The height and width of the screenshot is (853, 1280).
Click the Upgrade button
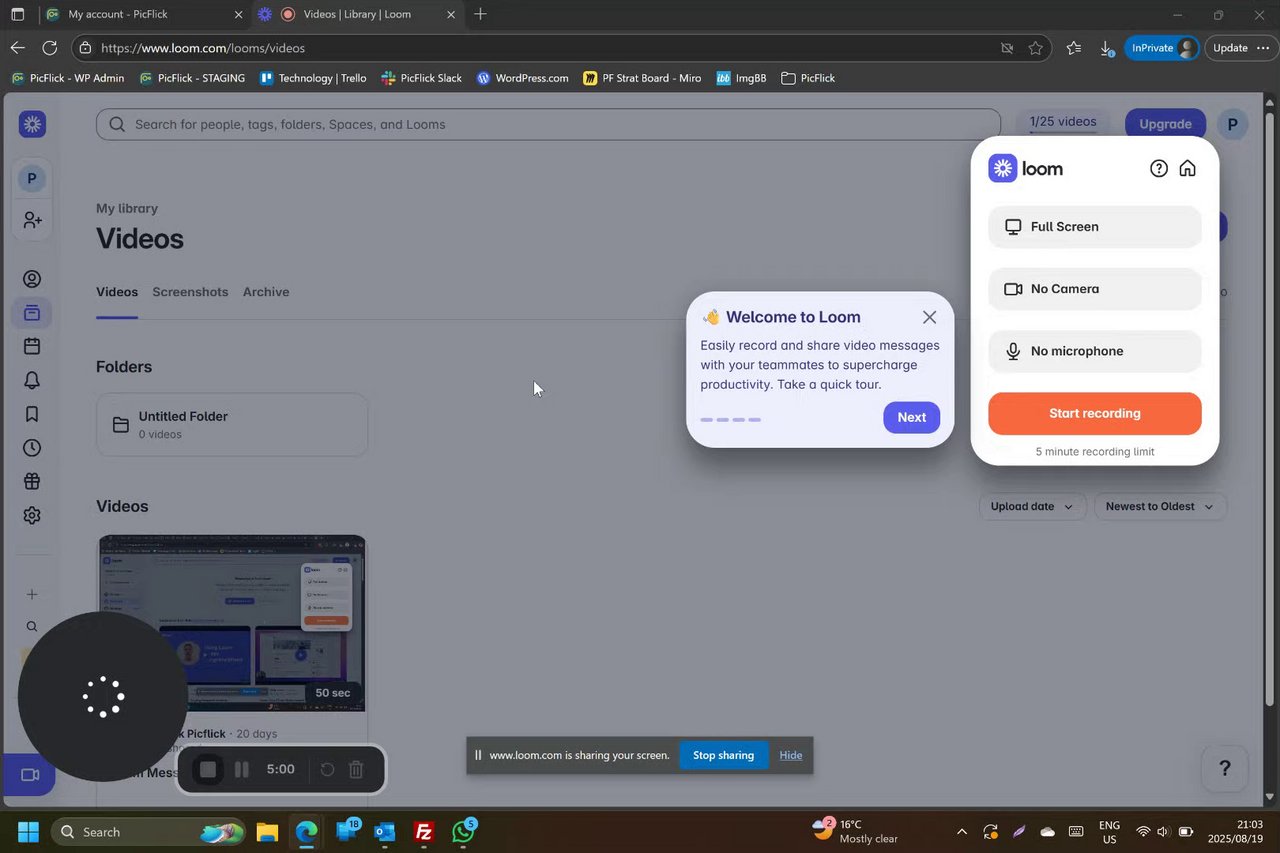point(1165,124)
